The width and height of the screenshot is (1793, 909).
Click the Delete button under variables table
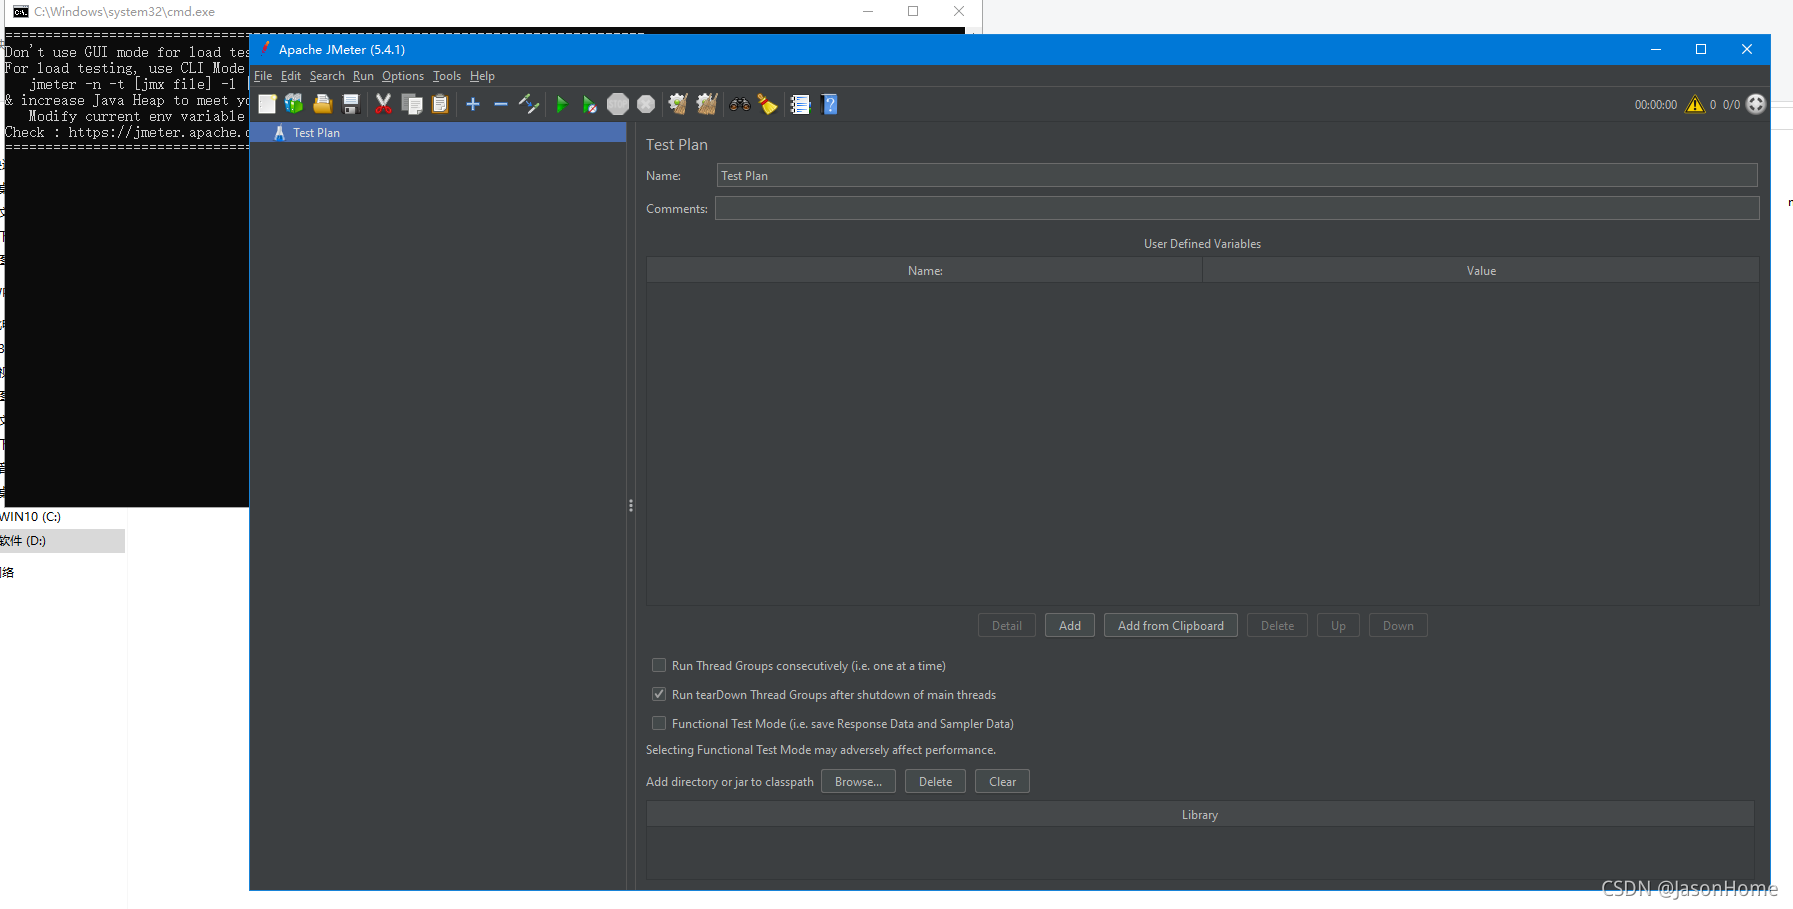[1277, 625]
